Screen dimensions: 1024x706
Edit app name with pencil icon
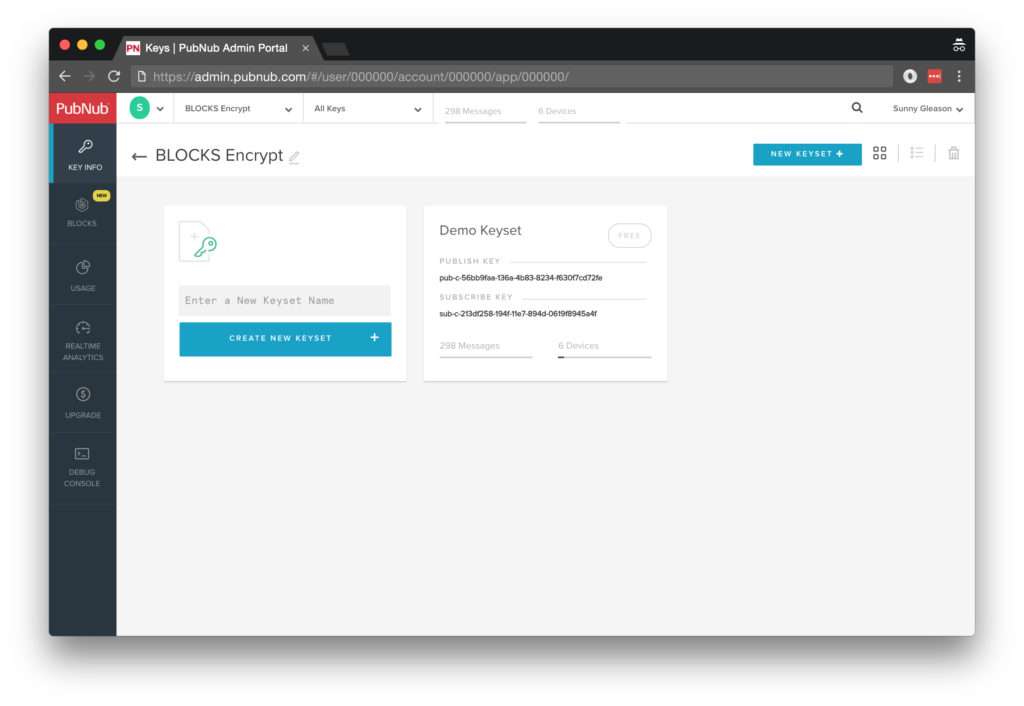(294, 157)
